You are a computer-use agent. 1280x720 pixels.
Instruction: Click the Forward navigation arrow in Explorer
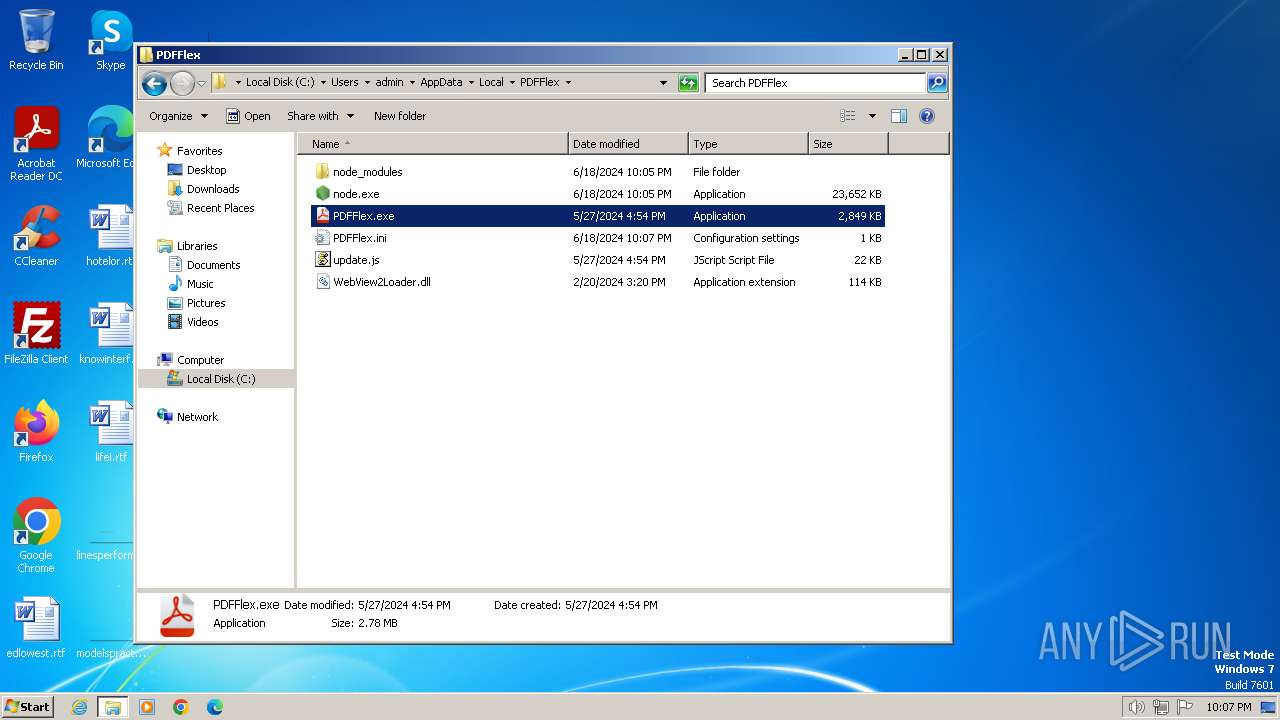tap(182, 83)
